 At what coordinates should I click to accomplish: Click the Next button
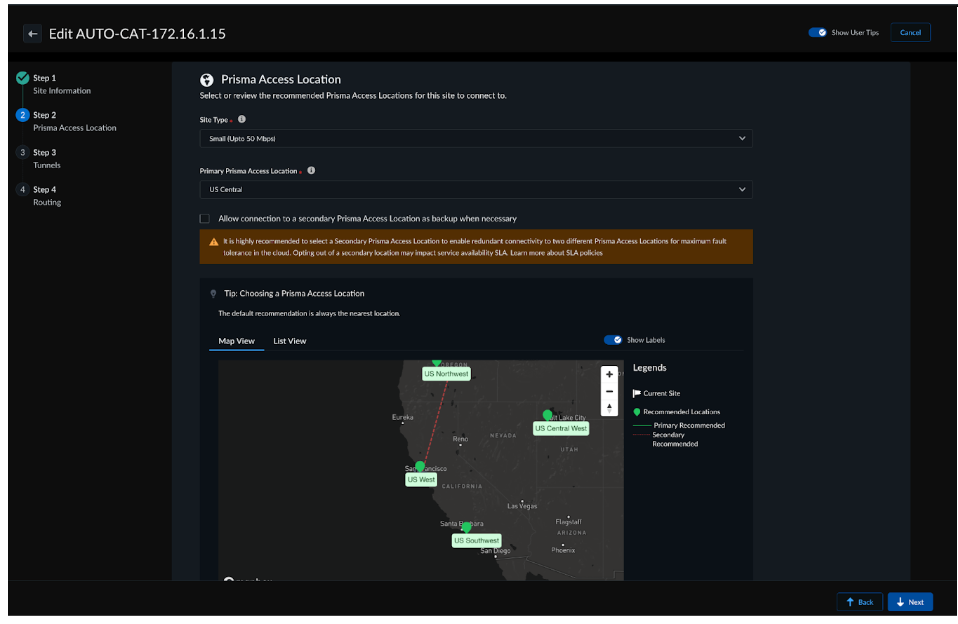point(910,602)
